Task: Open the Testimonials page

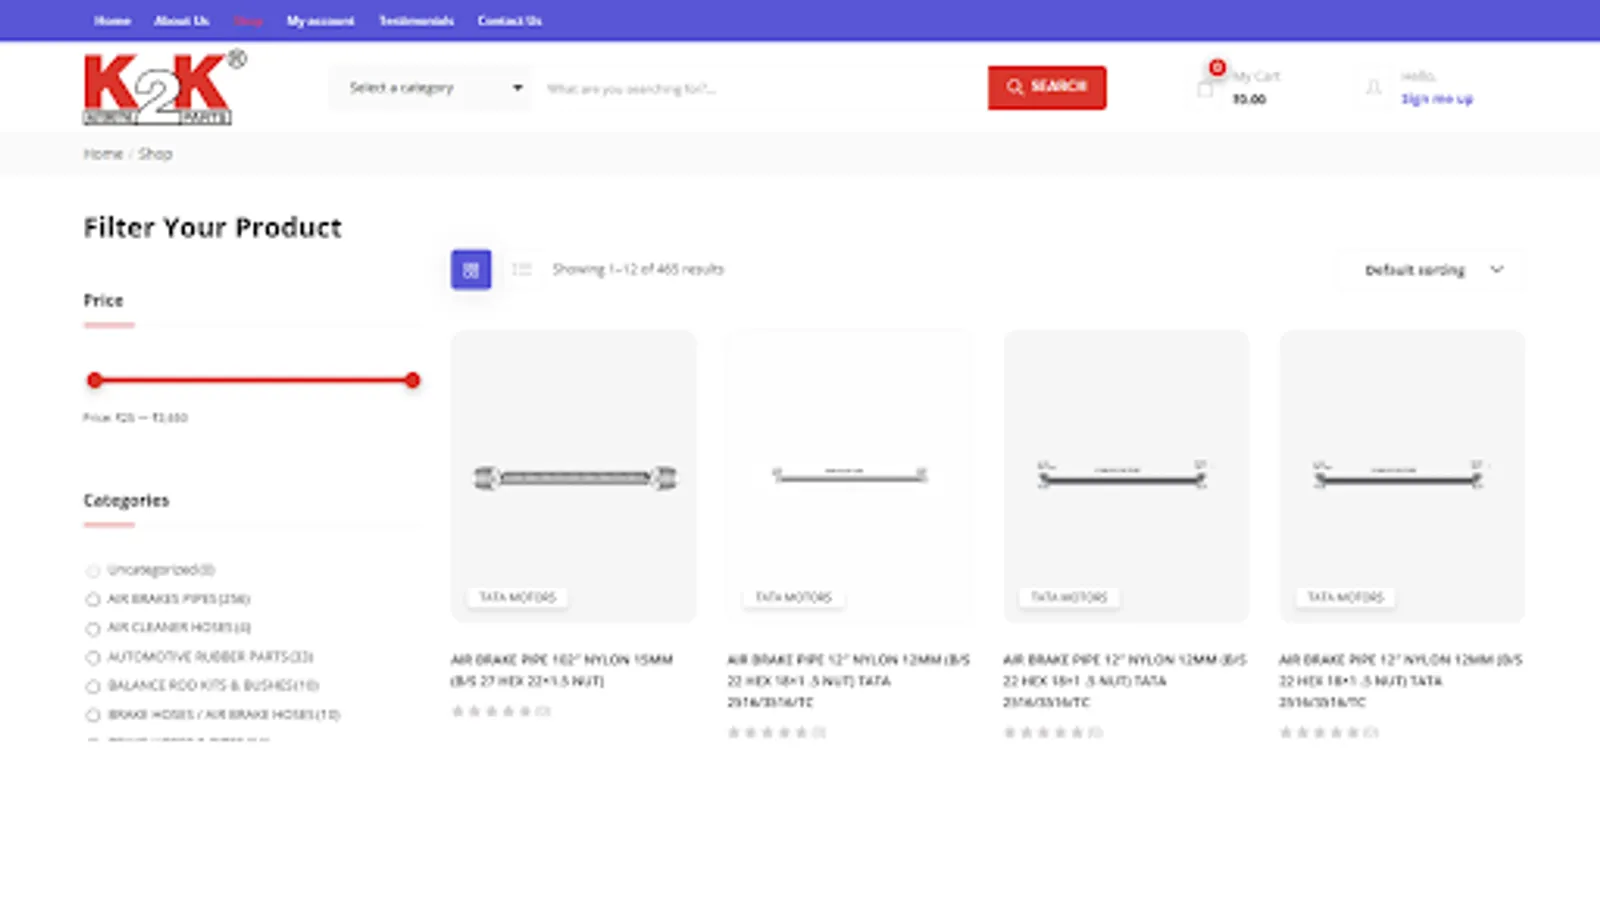Action: pyautogui.click(x=416, y=20)
